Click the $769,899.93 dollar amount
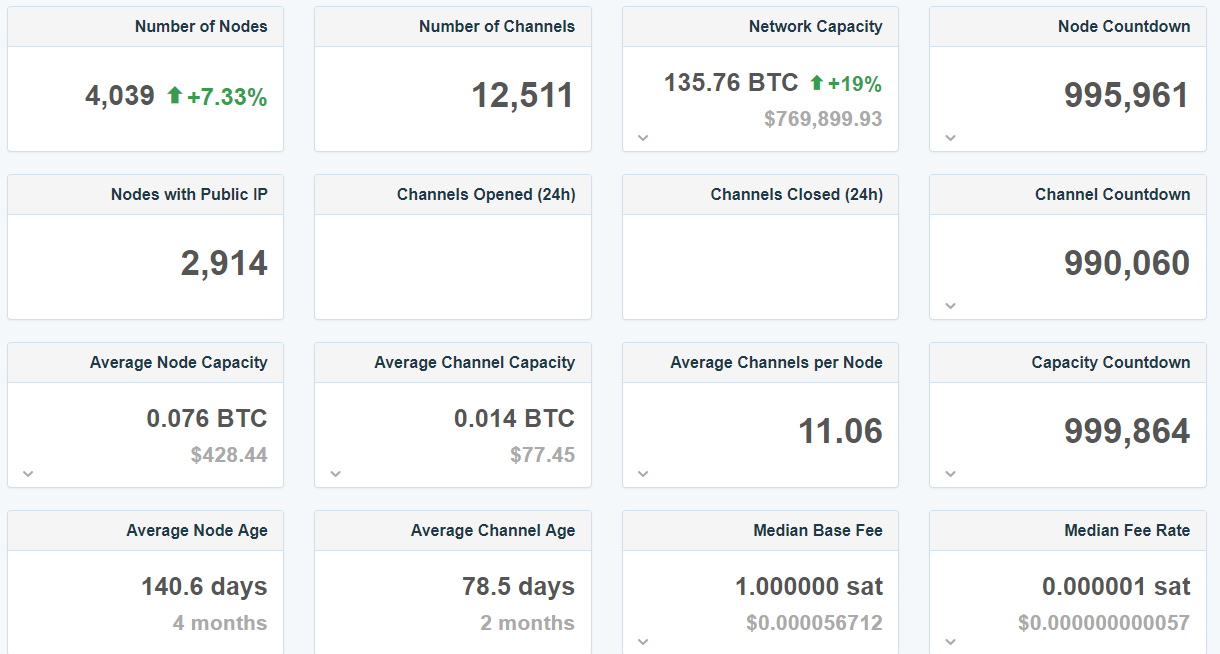Viewport: 1220px width, 654px height. (822, 118)
